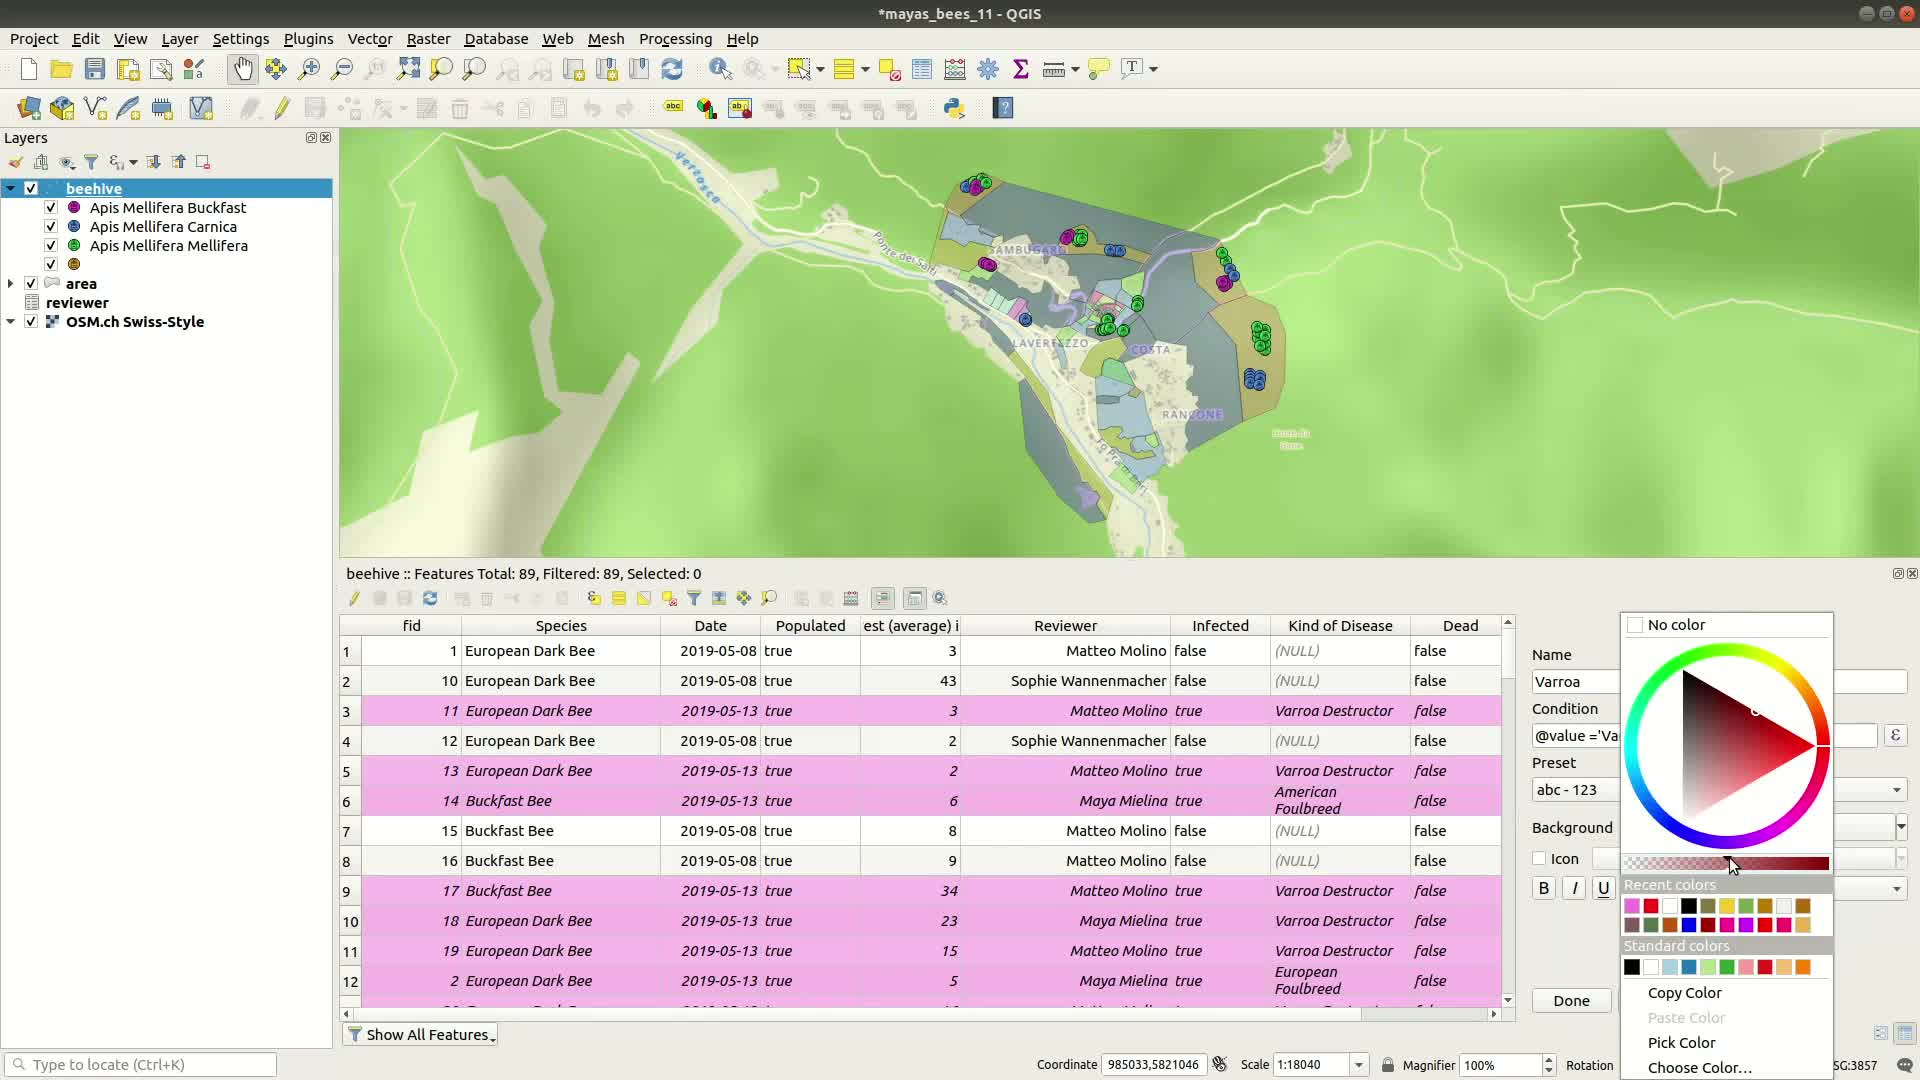
Task: Toggle the beehive layer visibility checkbox
Action: [x=29, y=187]
